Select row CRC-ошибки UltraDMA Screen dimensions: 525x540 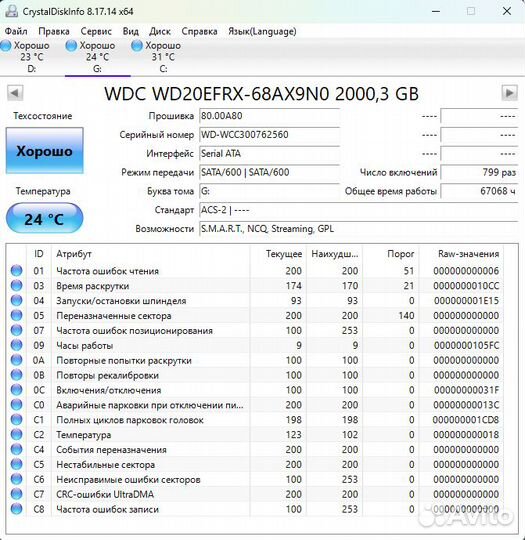[x=255, y=494]
